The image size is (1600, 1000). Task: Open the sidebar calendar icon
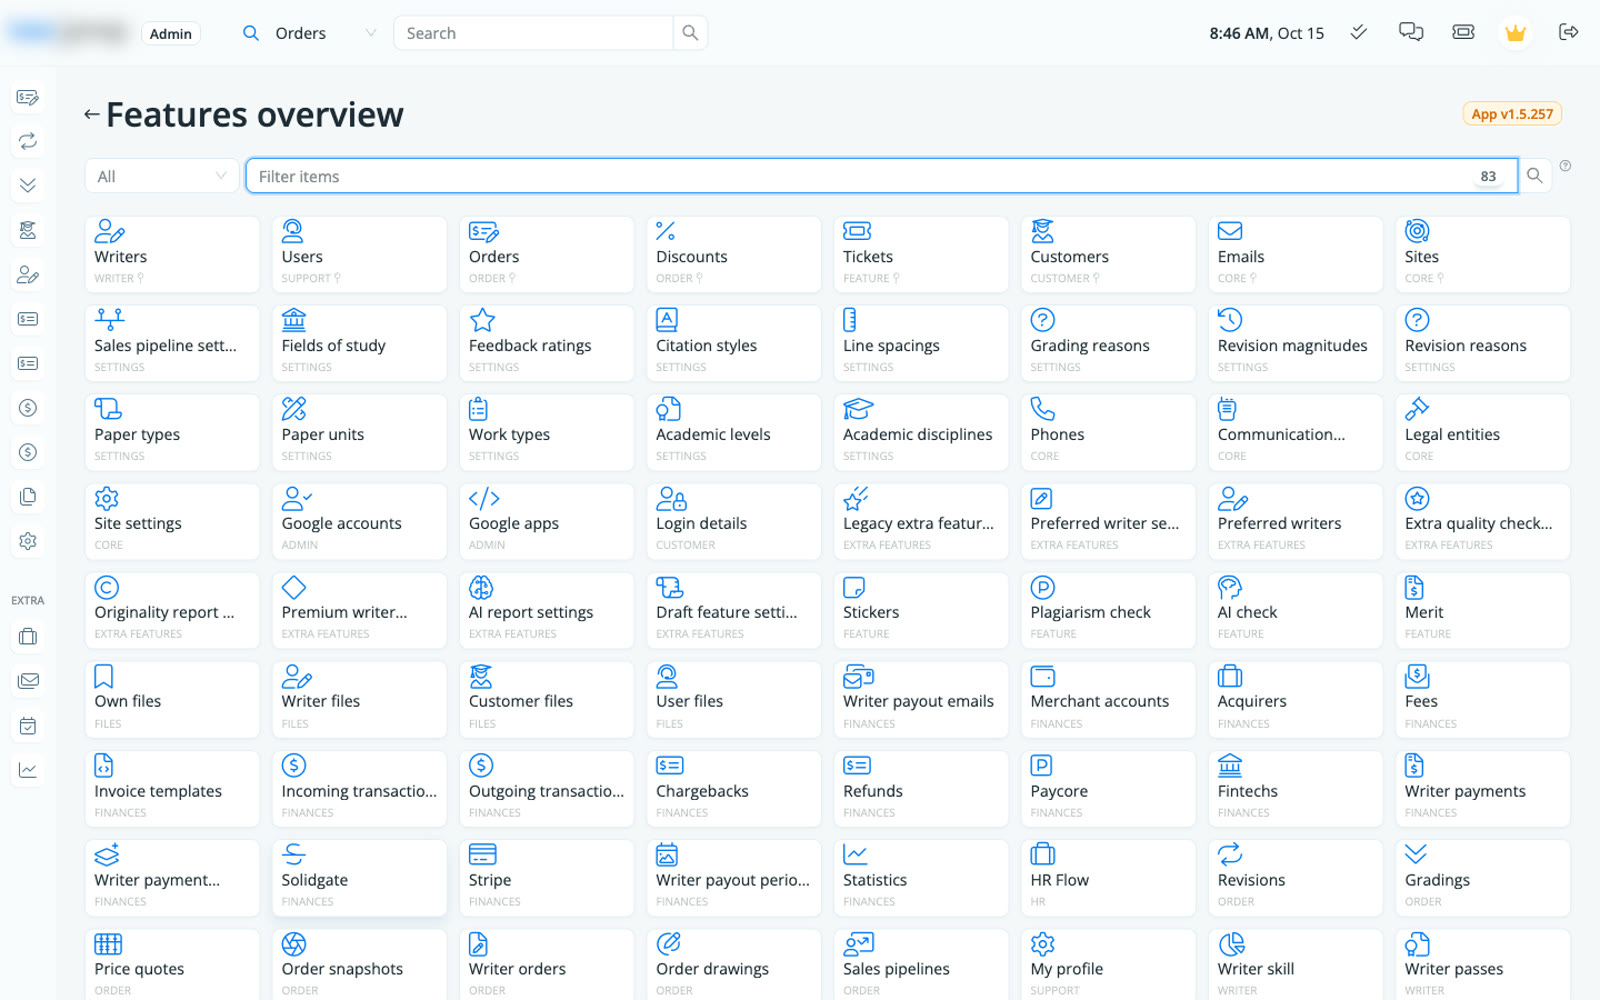point(28,726)
